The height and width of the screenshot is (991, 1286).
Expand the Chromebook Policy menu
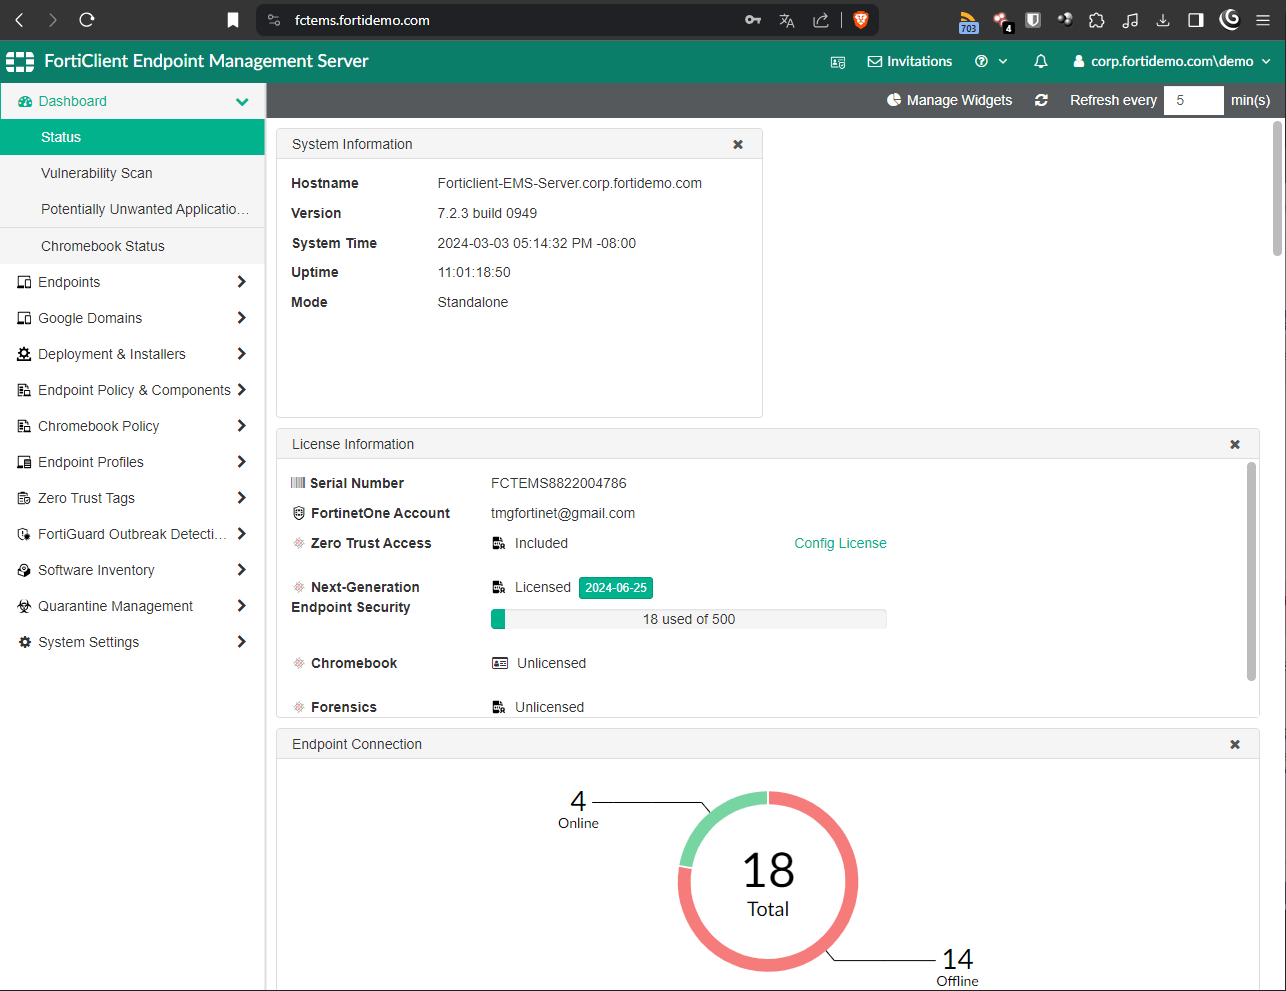tap(132, 426)
